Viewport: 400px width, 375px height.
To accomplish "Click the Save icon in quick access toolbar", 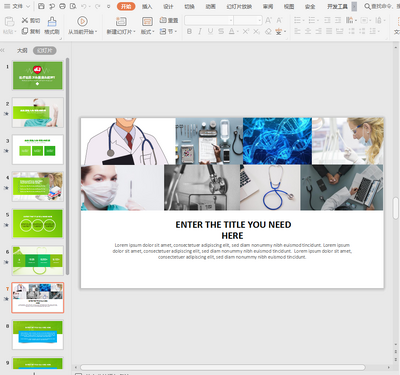I will [x=41, y=6].
